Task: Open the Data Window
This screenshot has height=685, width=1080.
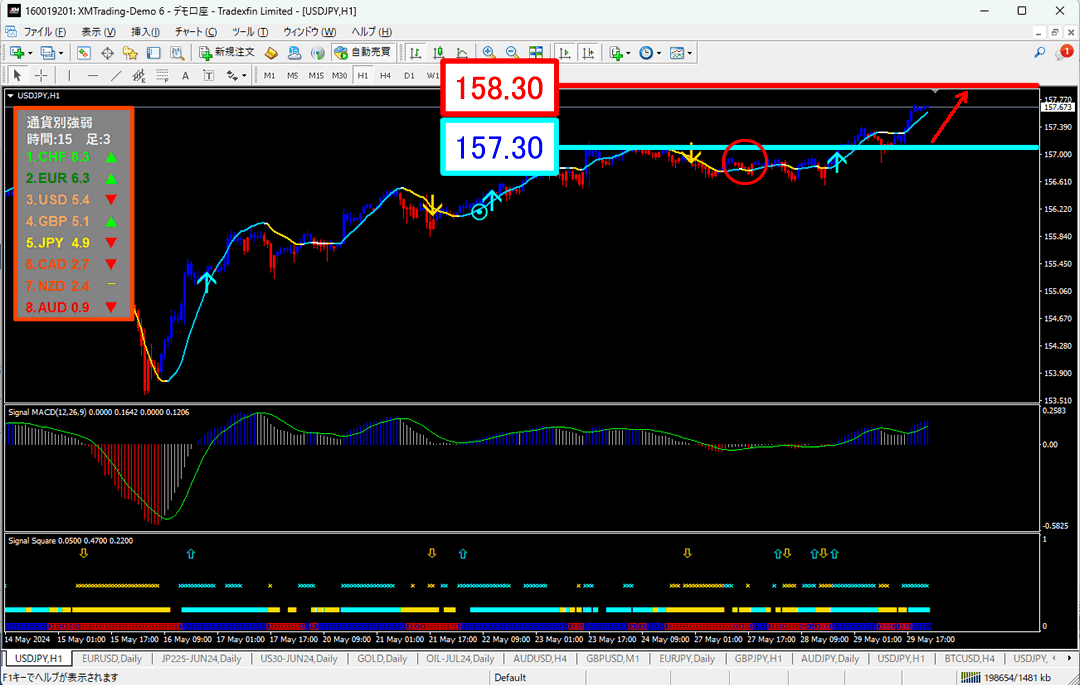Action: point(107,52)
